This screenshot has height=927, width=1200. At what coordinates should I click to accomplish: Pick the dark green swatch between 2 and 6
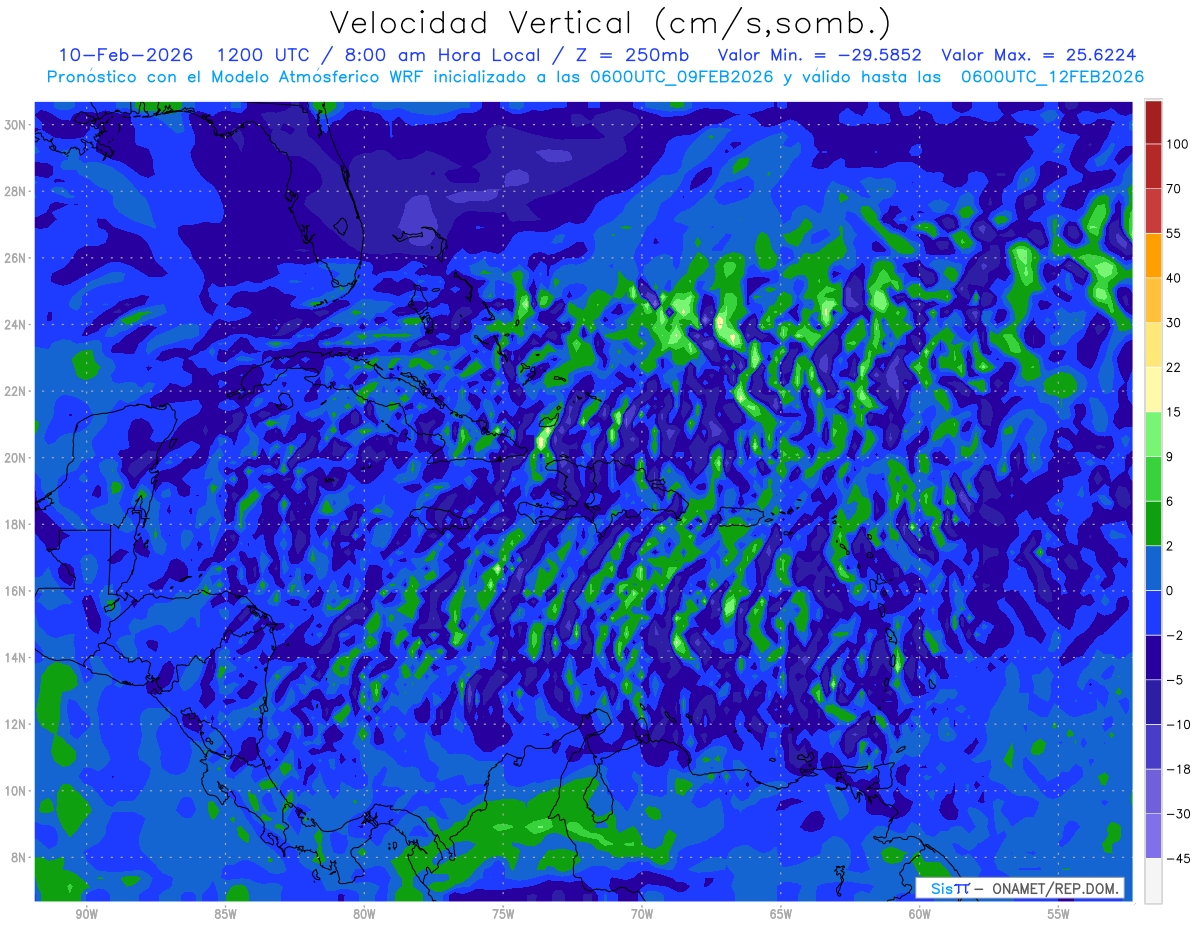[1153, 523]
